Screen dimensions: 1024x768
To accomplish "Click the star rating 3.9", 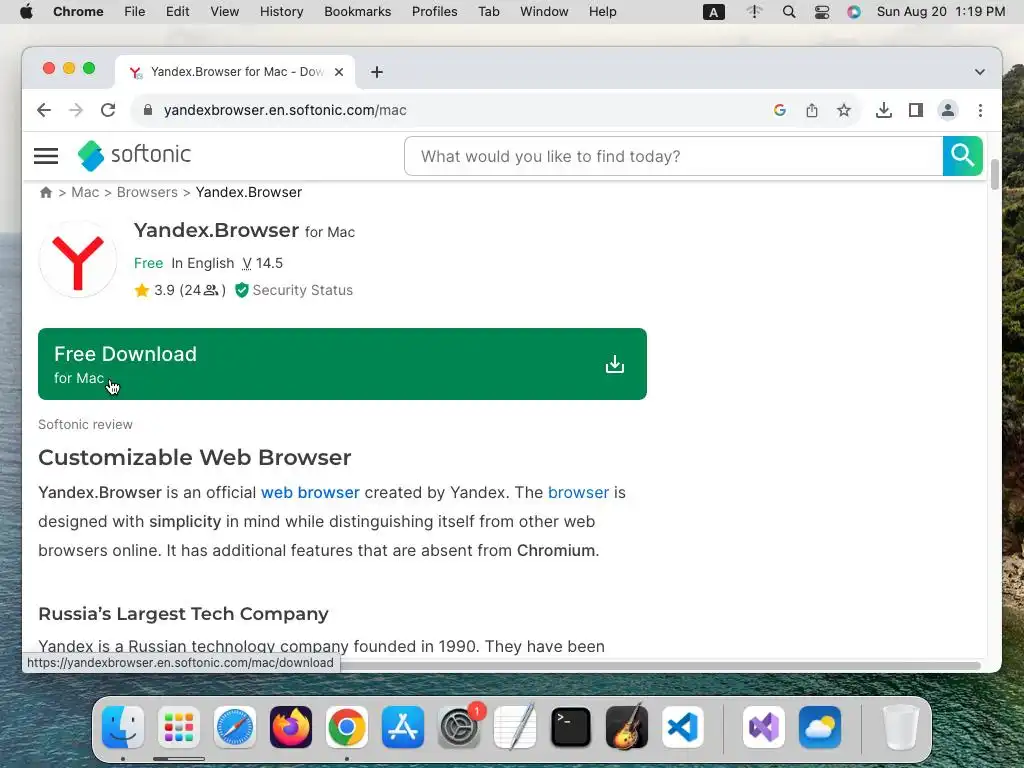I will (x=180, y=290).
